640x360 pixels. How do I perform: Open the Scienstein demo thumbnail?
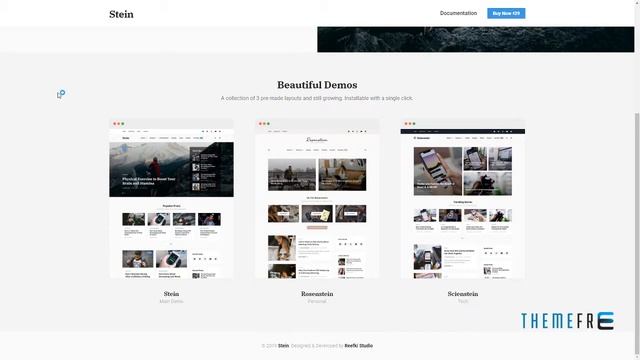463,199
